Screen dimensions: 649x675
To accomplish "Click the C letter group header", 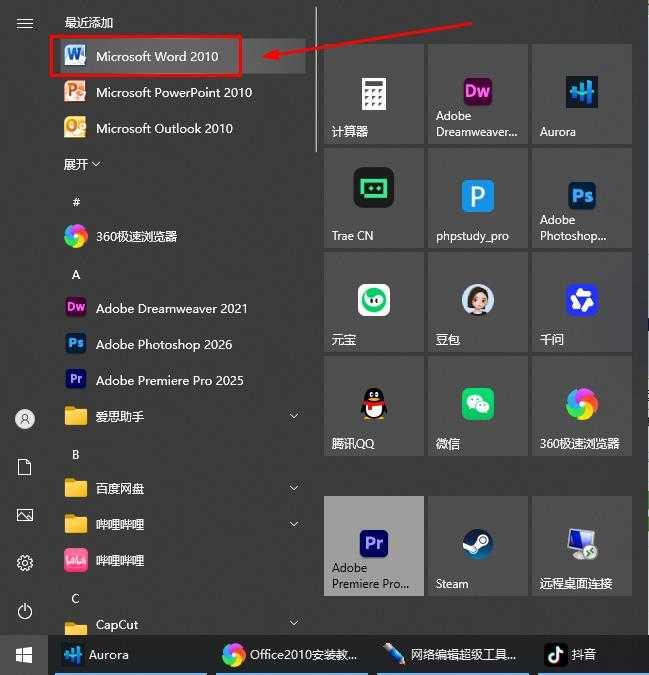I will point(75,598).
